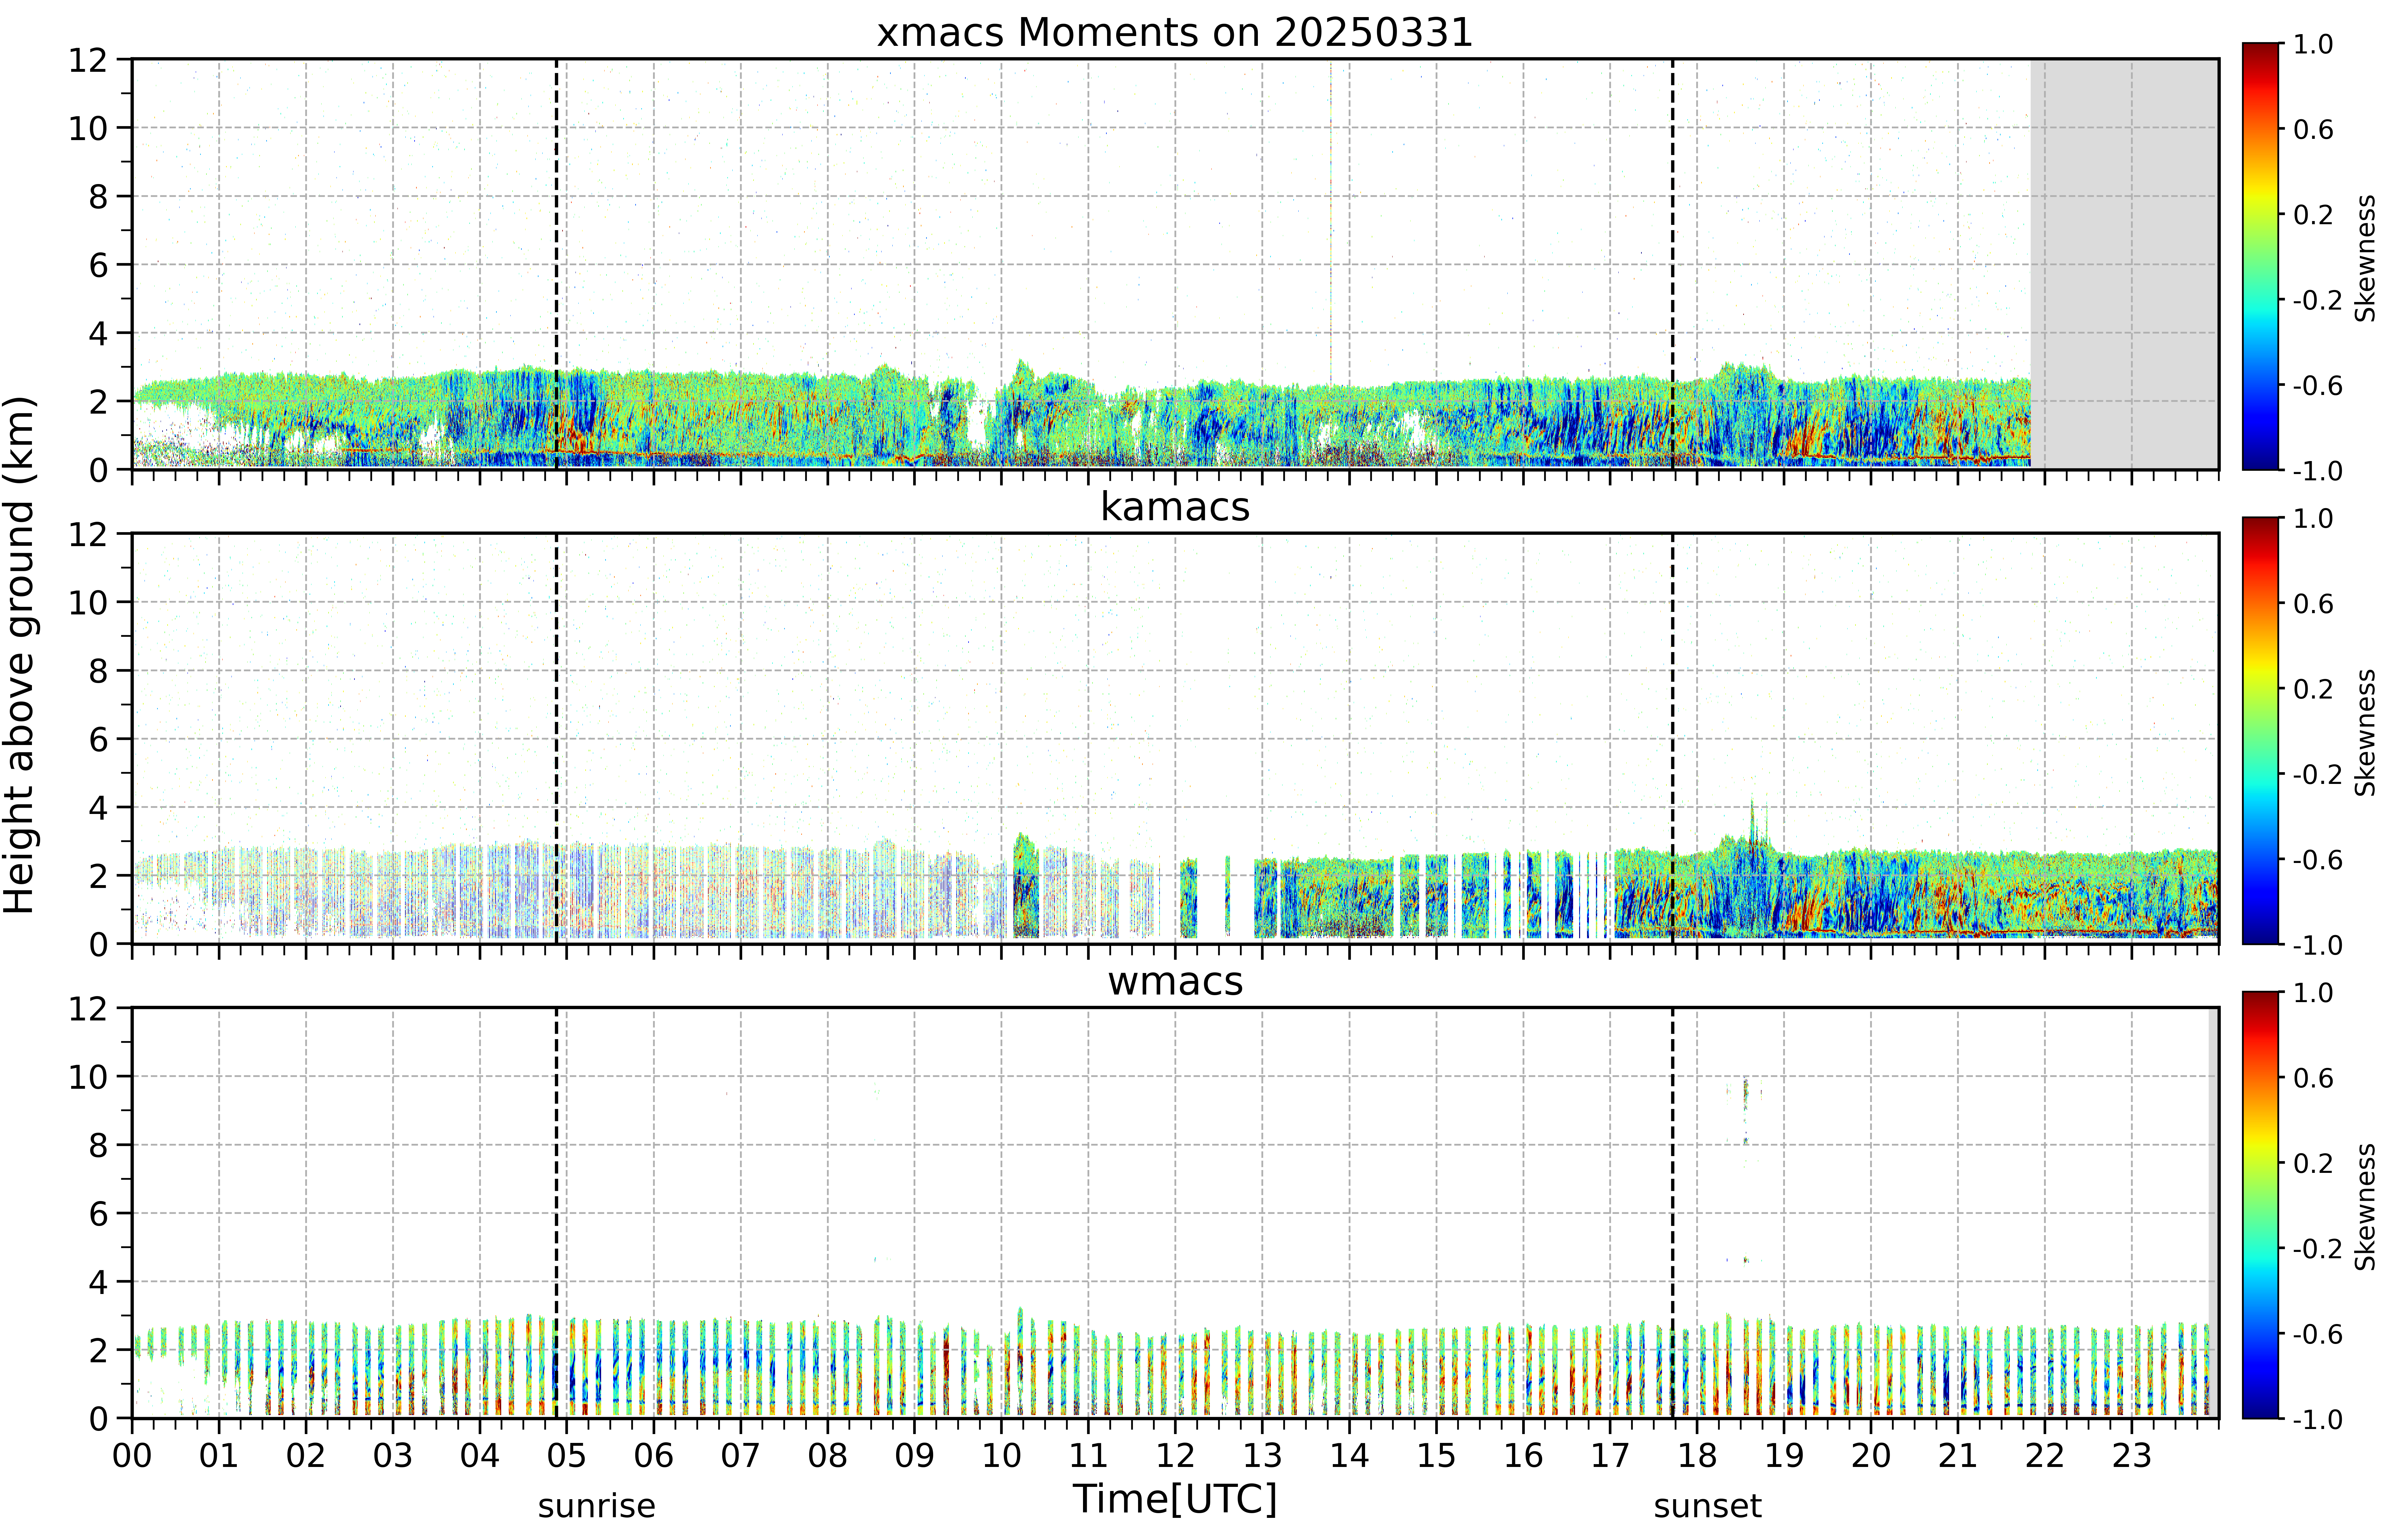Click the "Time[UTC]" x-axis label
2394x1540 pixels.
point(1175,1499)
